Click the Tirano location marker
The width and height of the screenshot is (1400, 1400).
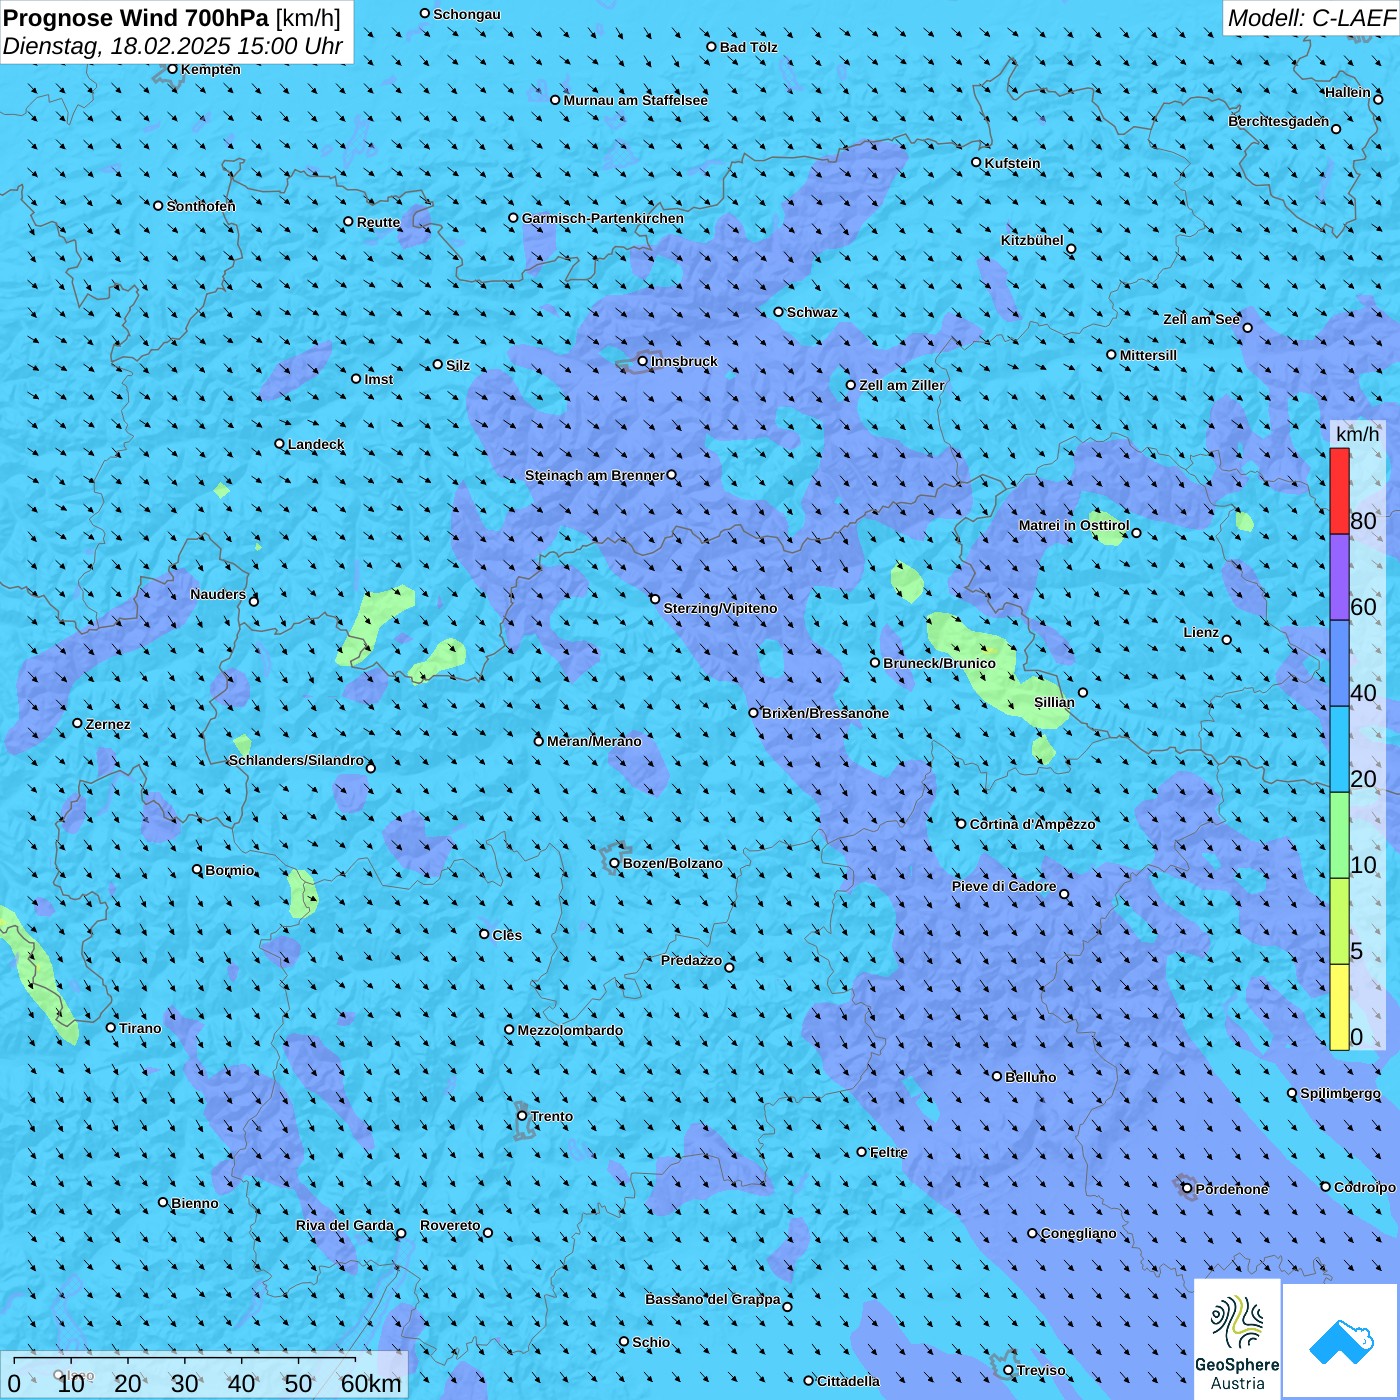[x=111, y=1027]
